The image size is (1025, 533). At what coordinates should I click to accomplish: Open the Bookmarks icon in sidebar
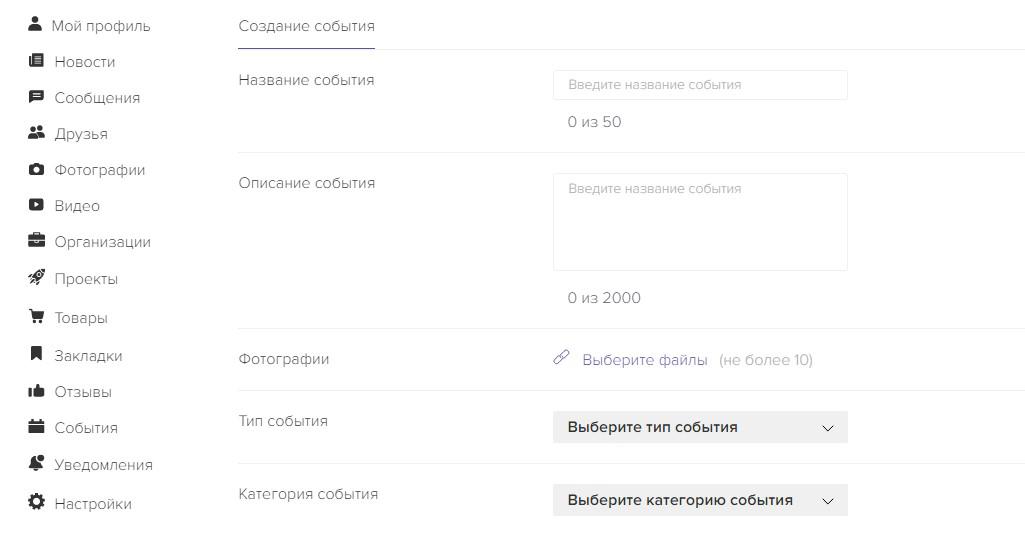[x=36, y=355]
